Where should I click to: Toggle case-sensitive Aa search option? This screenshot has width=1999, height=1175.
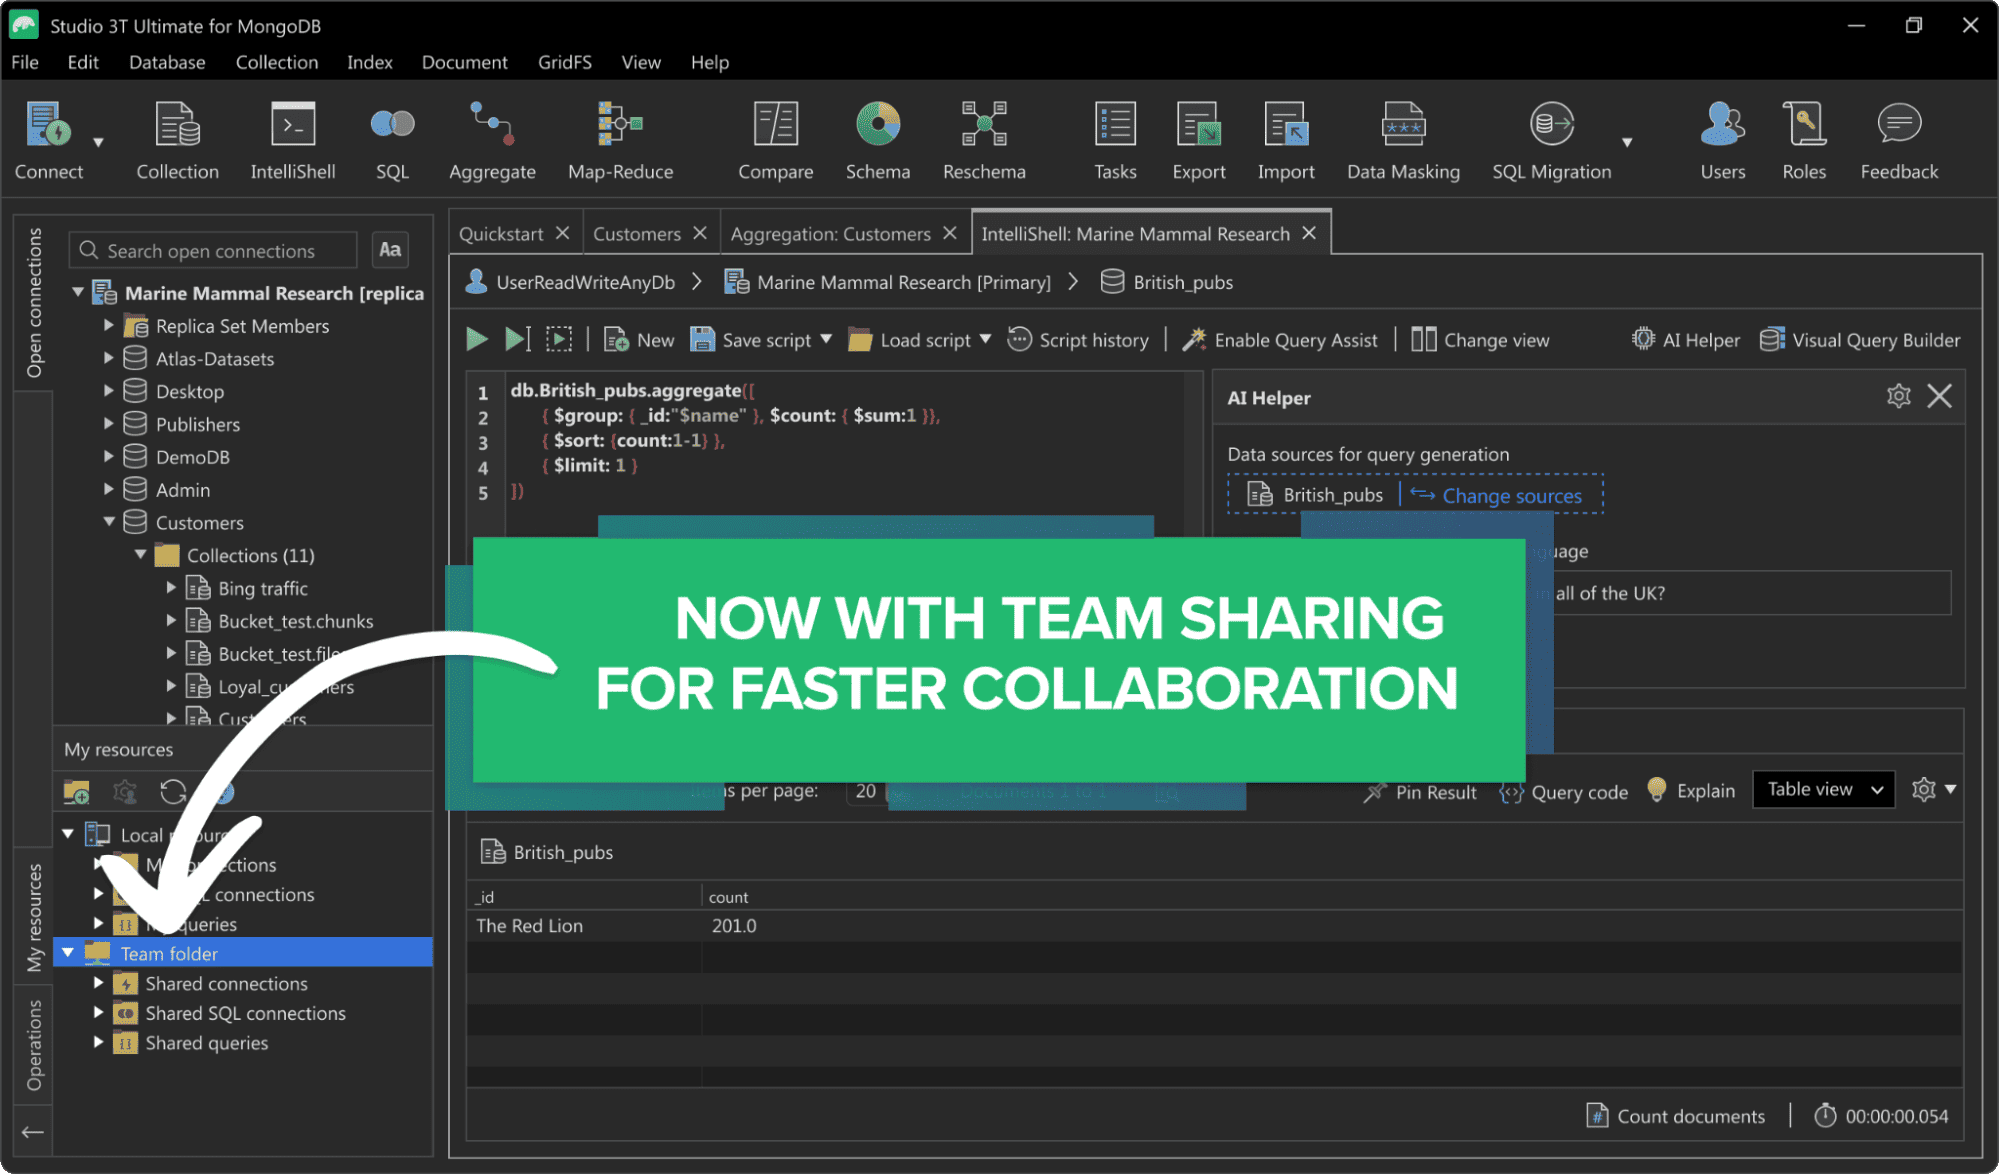pyautogui.click(x=390, y=250)
